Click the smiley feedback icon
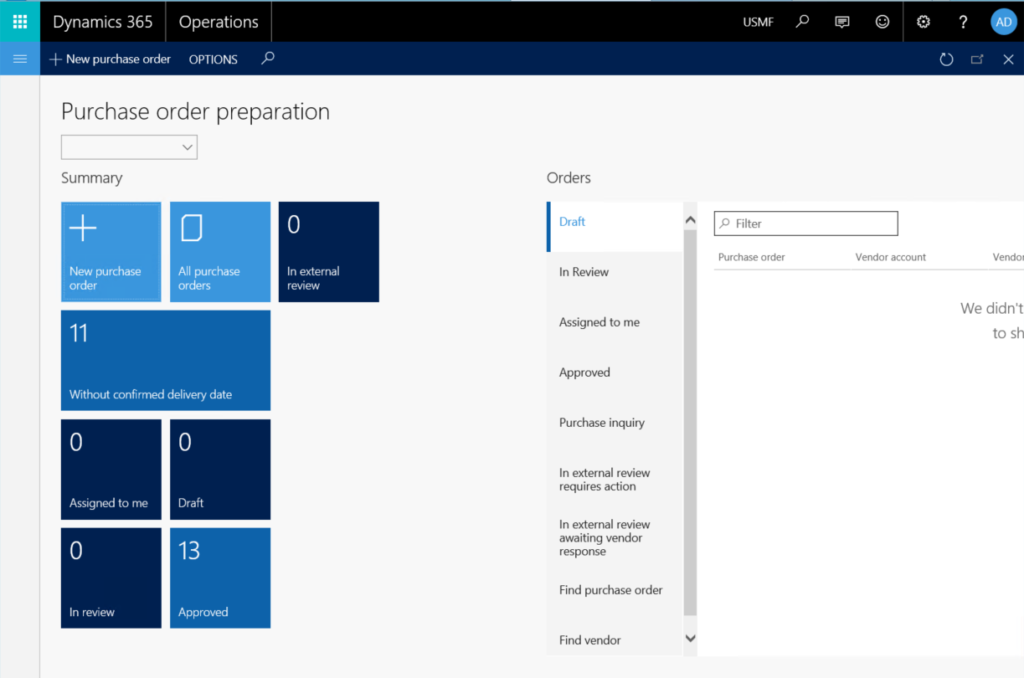 click(x=882, y=21)
